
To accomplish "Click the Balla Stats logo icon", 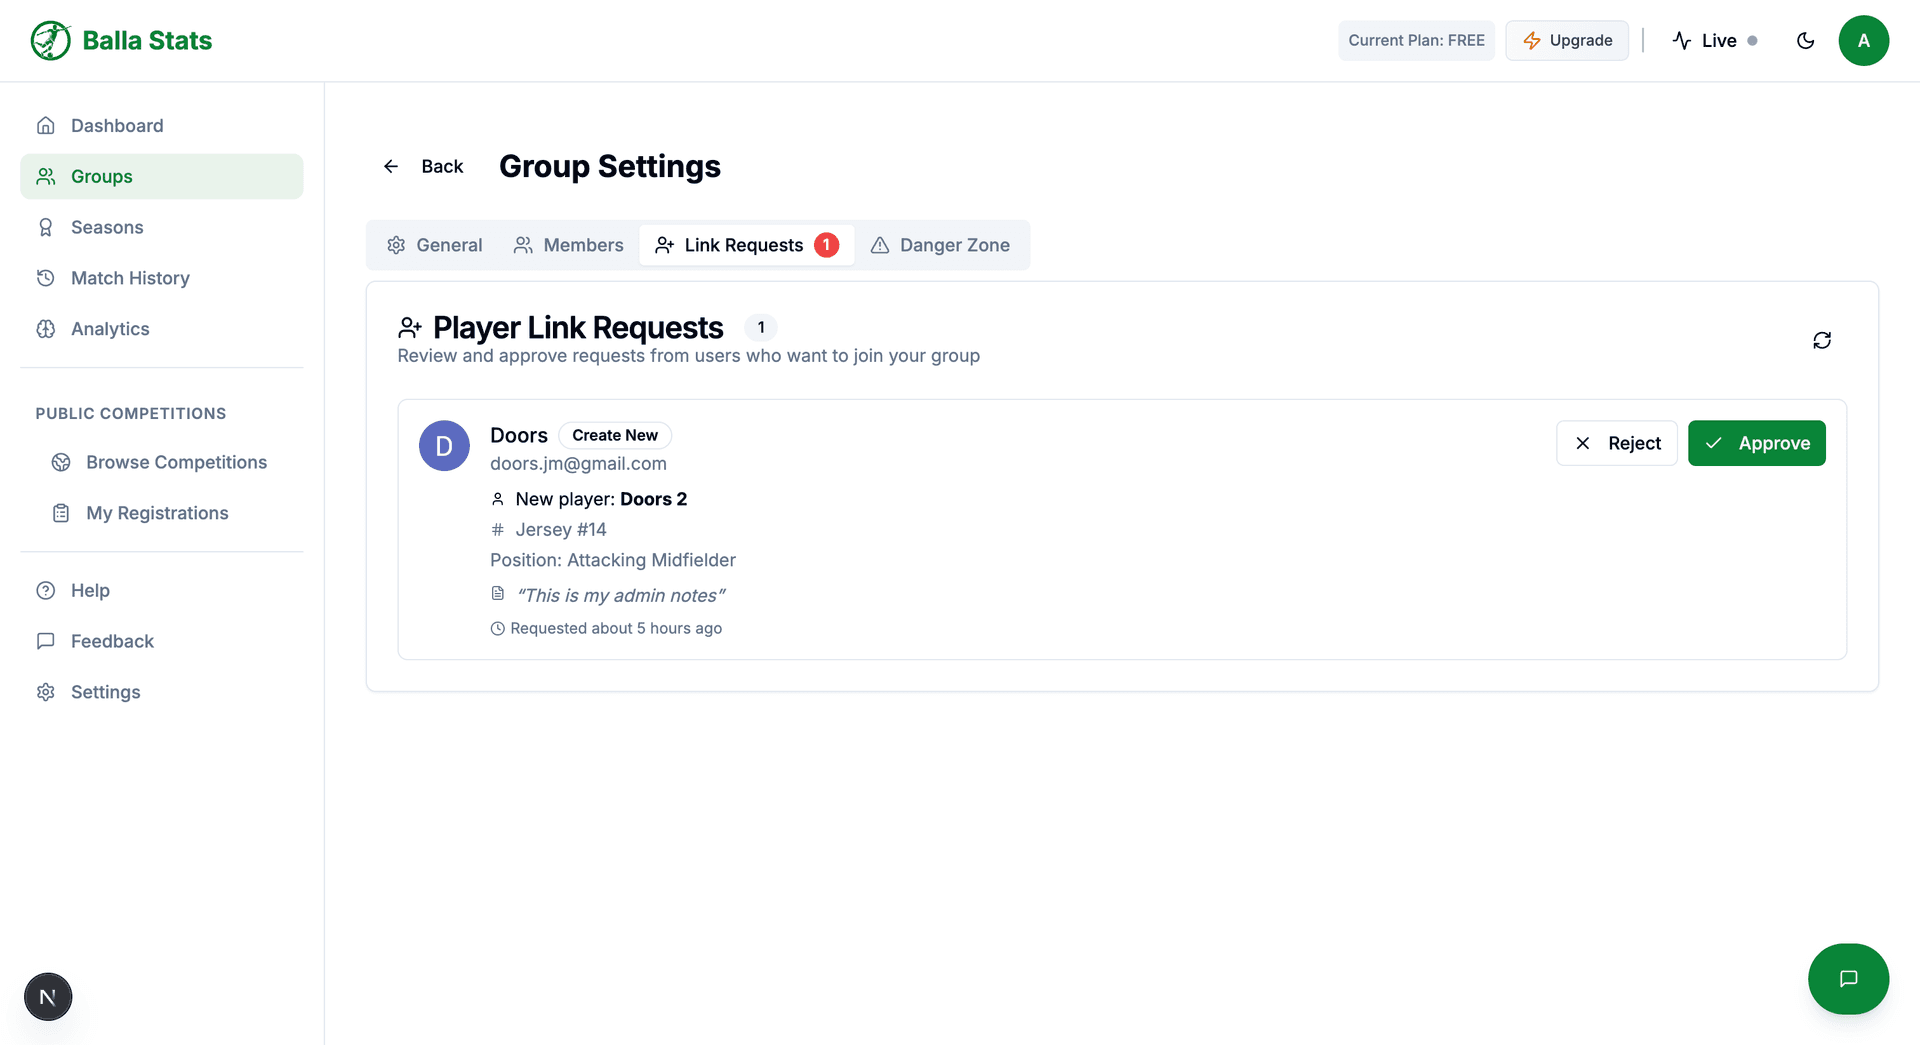I will tap(50, 40).
